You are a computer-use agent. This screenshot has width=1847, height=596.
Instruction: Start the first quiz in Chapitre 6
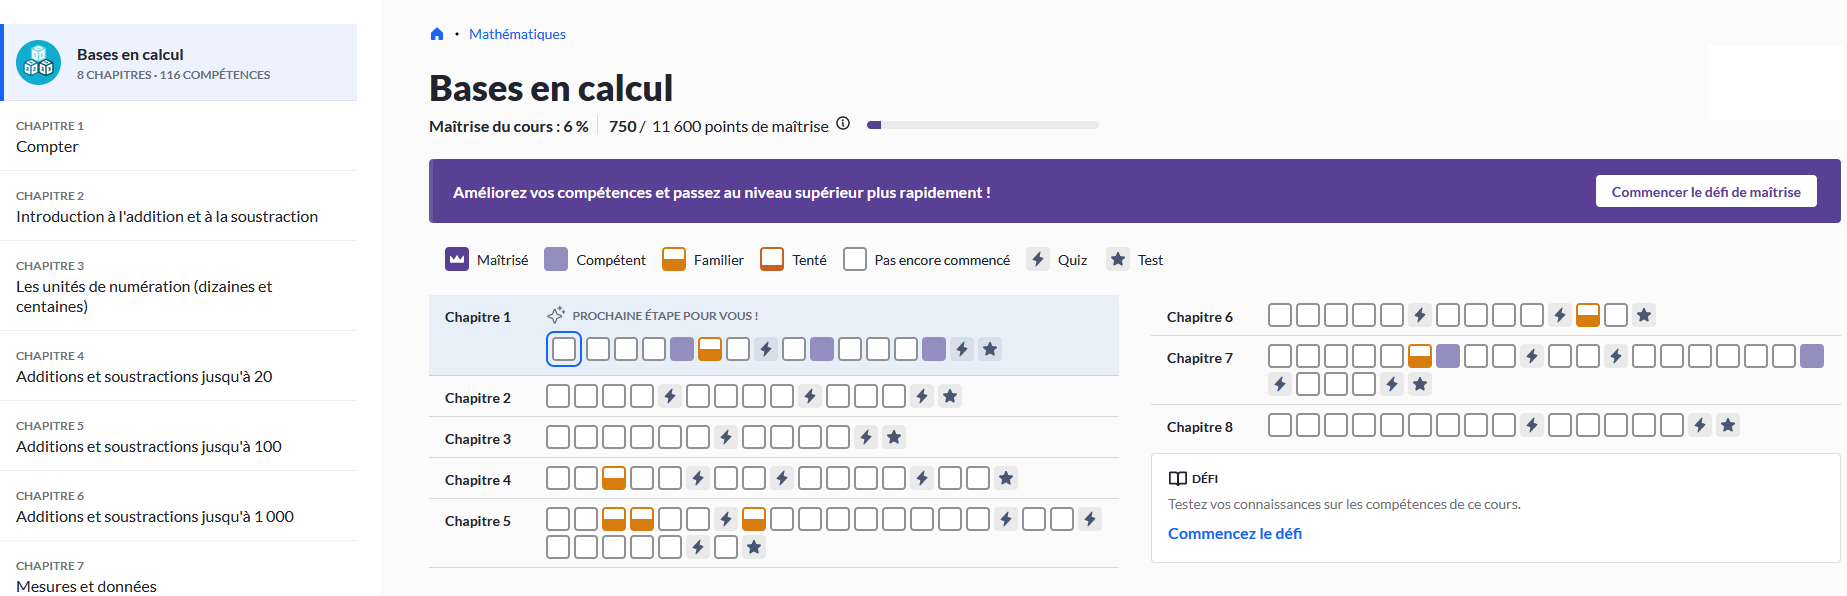[1420, 315]
